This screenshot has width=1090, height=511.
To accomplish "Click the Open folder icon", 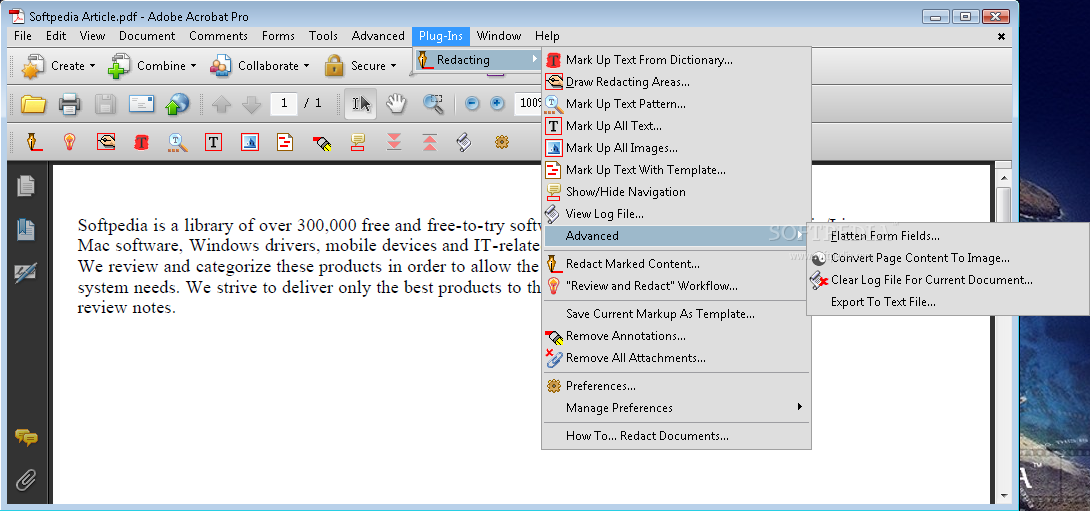I will 33,104.
